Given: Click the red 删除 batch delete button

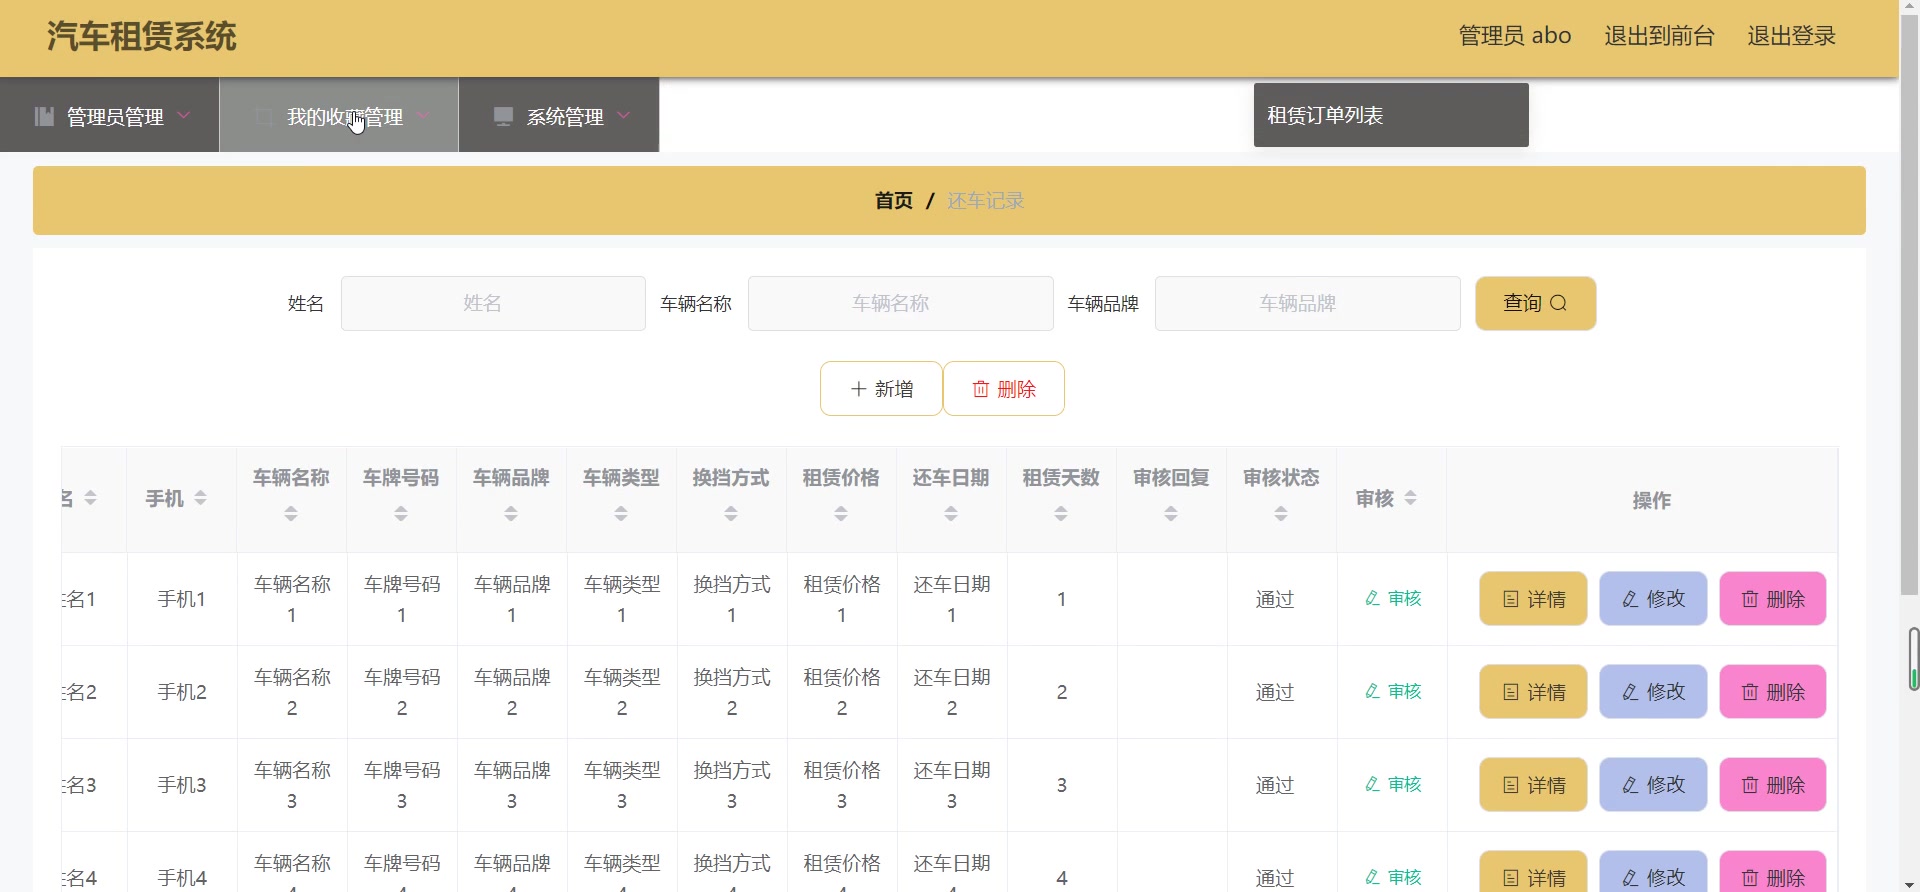Looking at the screenshot, I should [1004, 388].
